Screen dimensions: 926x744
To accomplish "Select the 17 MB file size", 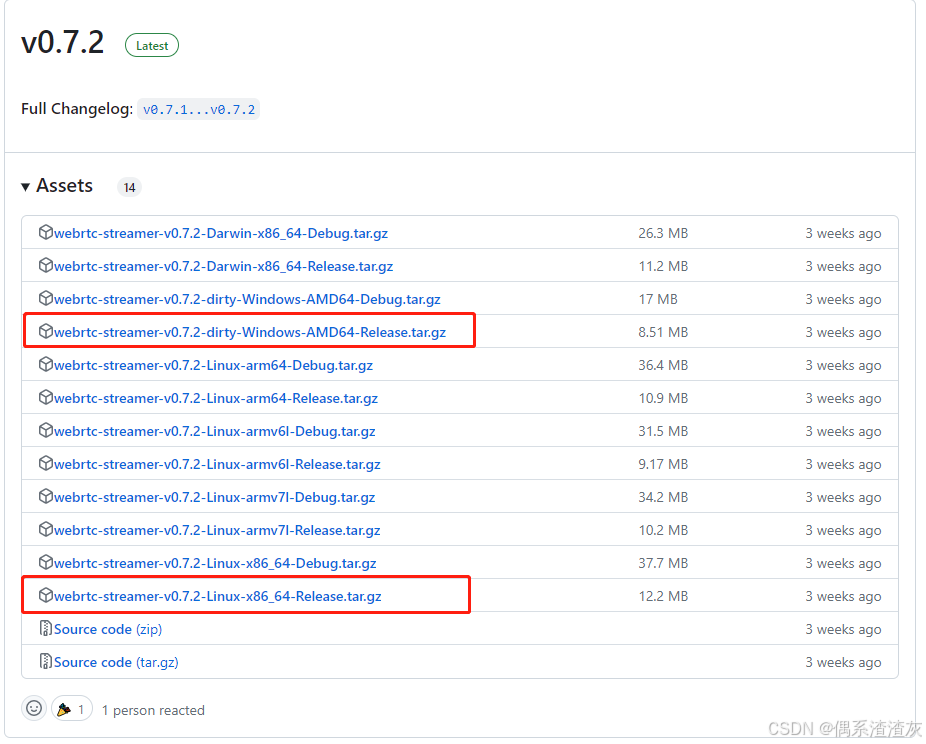I will pos(658,299).
